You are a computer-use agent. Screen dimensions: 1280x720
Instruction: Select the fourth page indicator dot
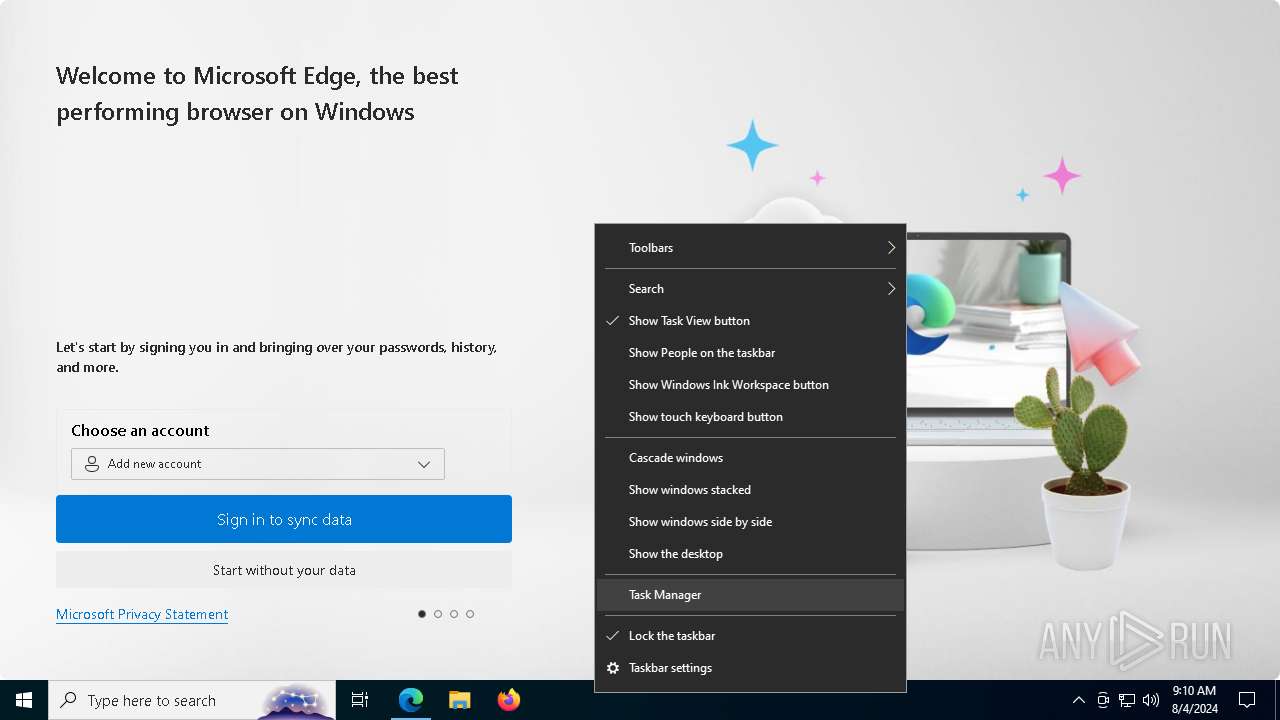coord(470,614)
